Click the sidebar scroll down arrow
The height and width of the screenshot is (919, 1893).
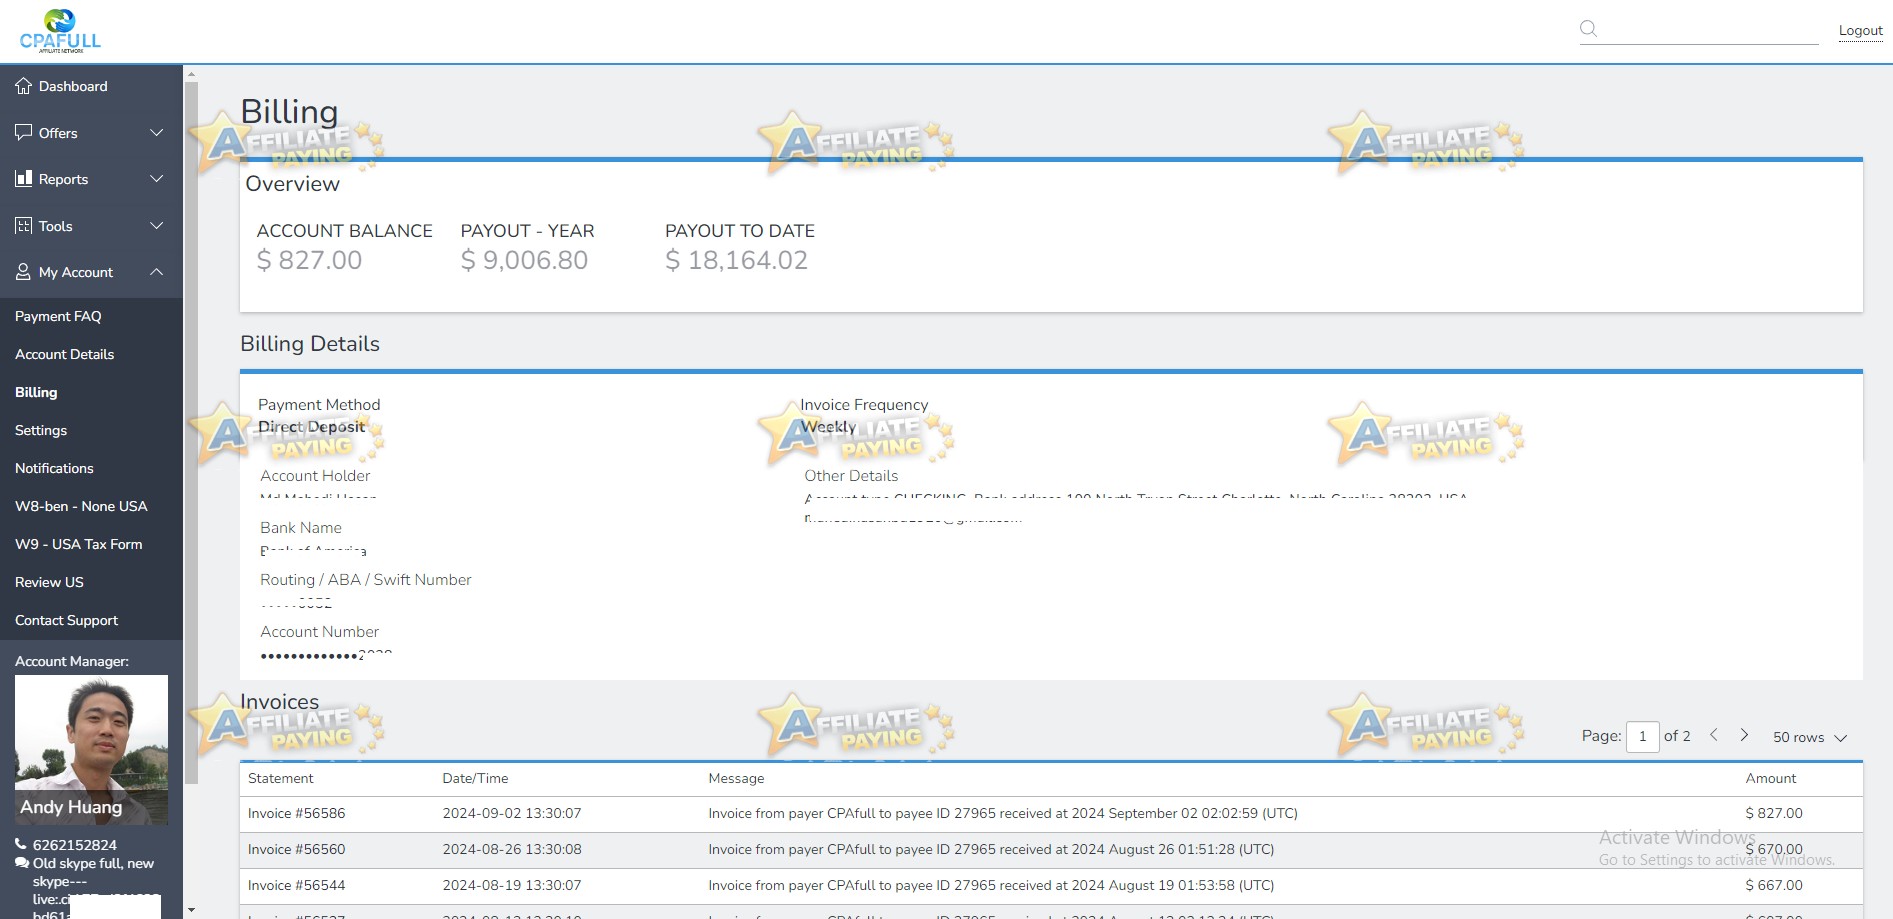click(191, 911)
